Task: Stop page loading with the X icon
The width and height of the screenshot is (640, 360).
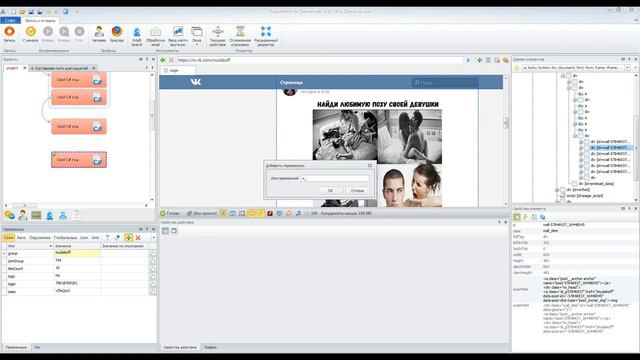Action: point(171,60)
